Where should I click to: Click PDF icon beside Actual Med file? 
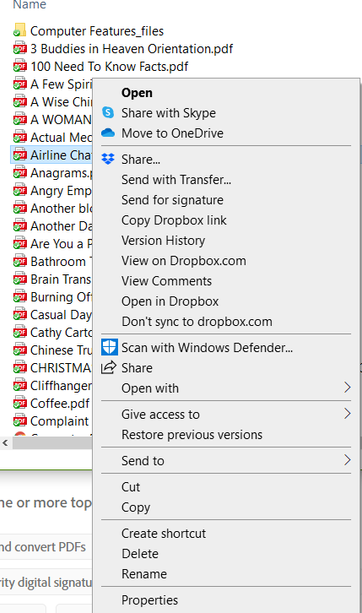[20, 137]
